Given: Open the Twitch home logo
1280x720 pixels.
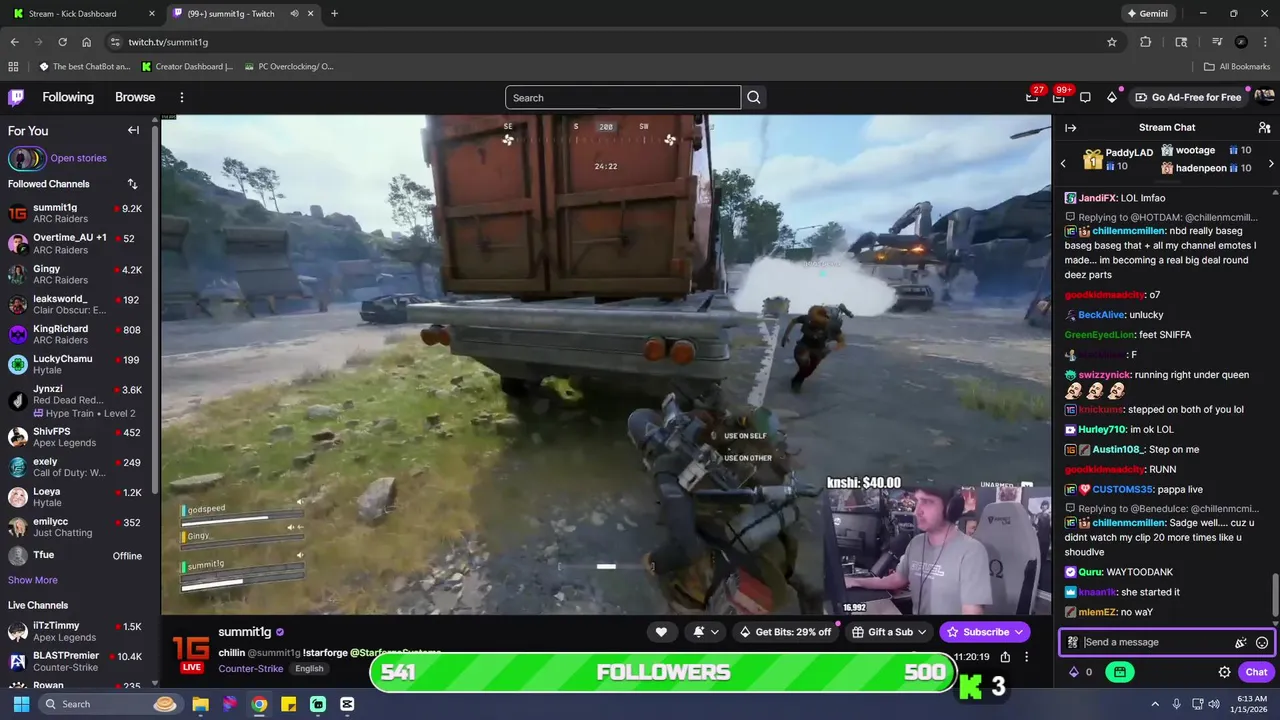Looking at the screenshot, I should [16, 97].
